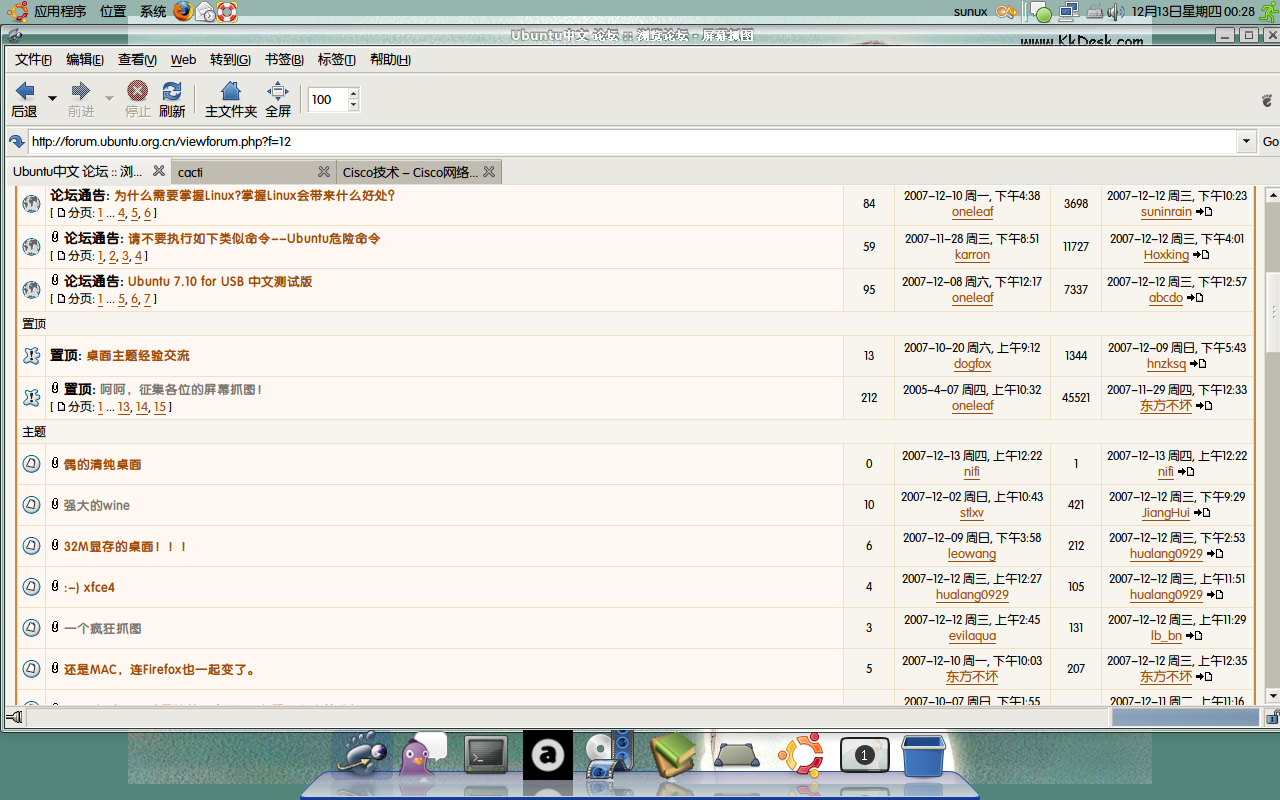Viewport: 1280px width, 800px height.
Task: Click the clock showing 12月13日星期四 00:28
Action: [x=1193, y=12]
